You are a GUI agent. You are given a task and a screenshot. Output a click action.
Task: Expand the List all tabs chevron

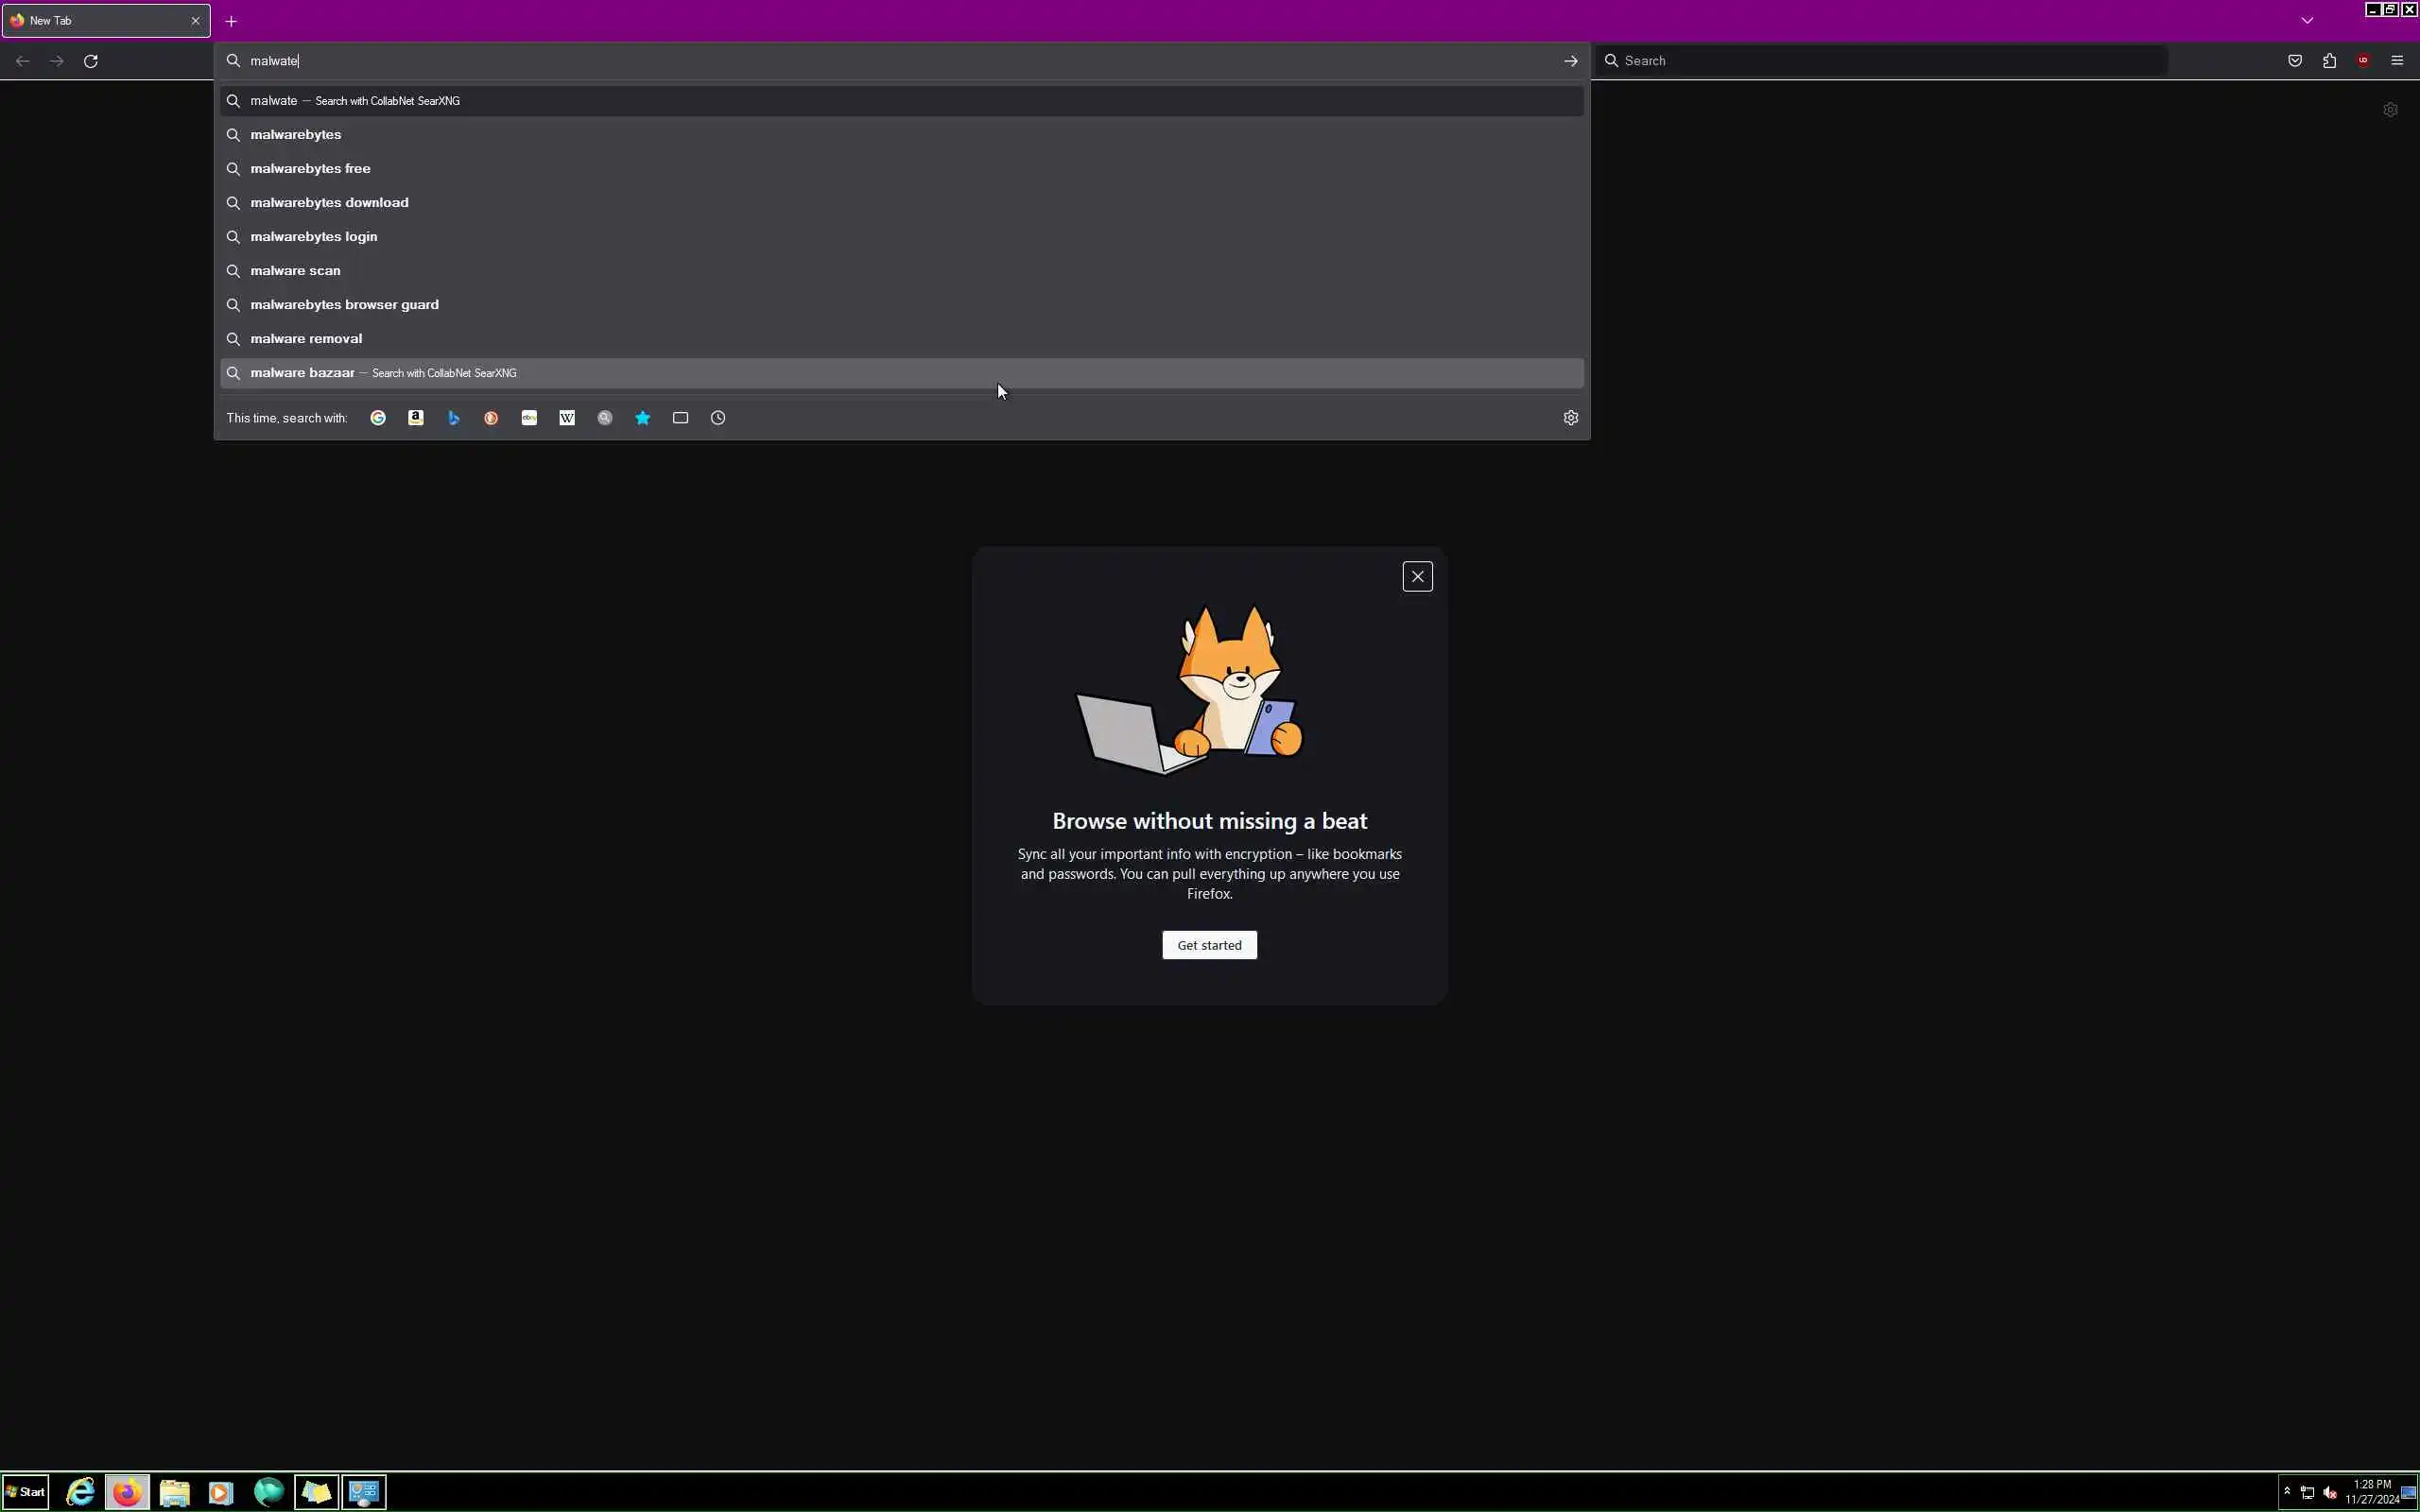pyautogui.click(x=2307, y=20)
